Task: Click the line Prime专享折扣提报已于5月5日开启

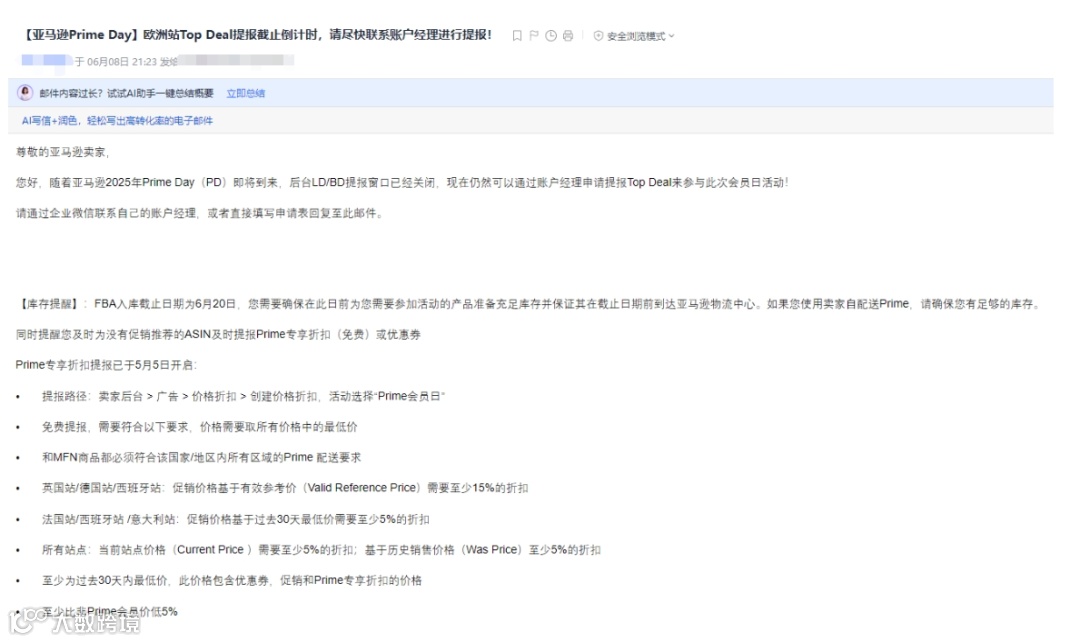Action: (x=106, y=365)
